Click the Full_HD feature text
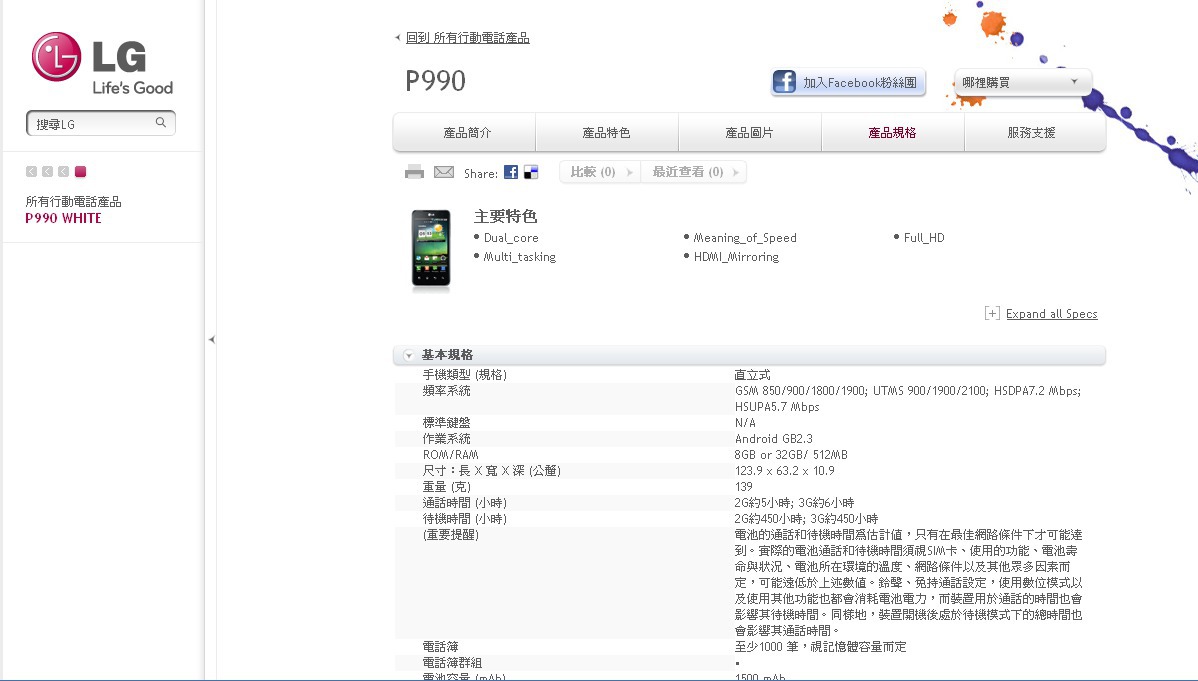 pyautogui.click(x=924, y=238)
